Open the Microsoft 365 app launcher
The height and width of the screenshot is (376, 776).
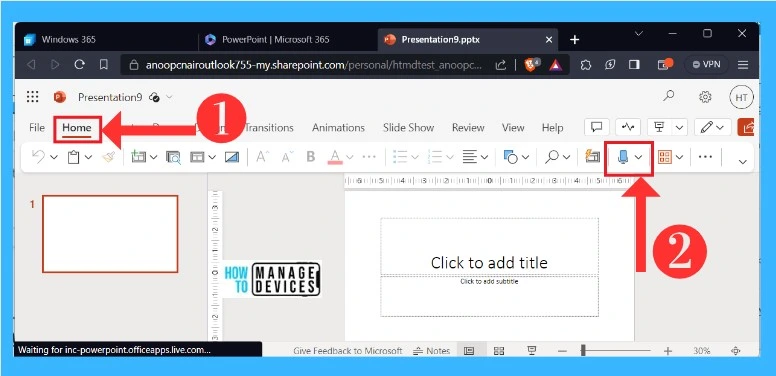coord(33,97)
